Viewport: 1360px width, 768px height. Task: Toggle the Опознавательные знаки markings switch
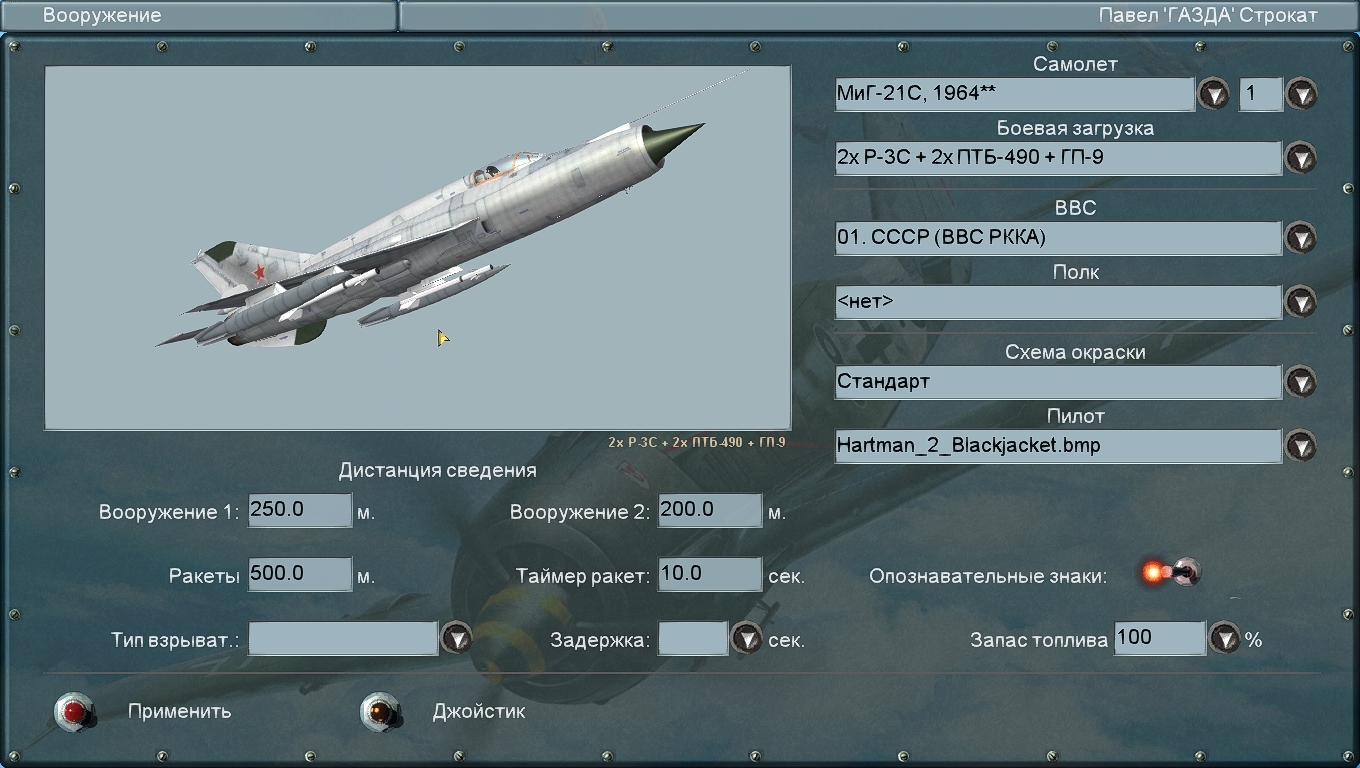[1171, 573]
